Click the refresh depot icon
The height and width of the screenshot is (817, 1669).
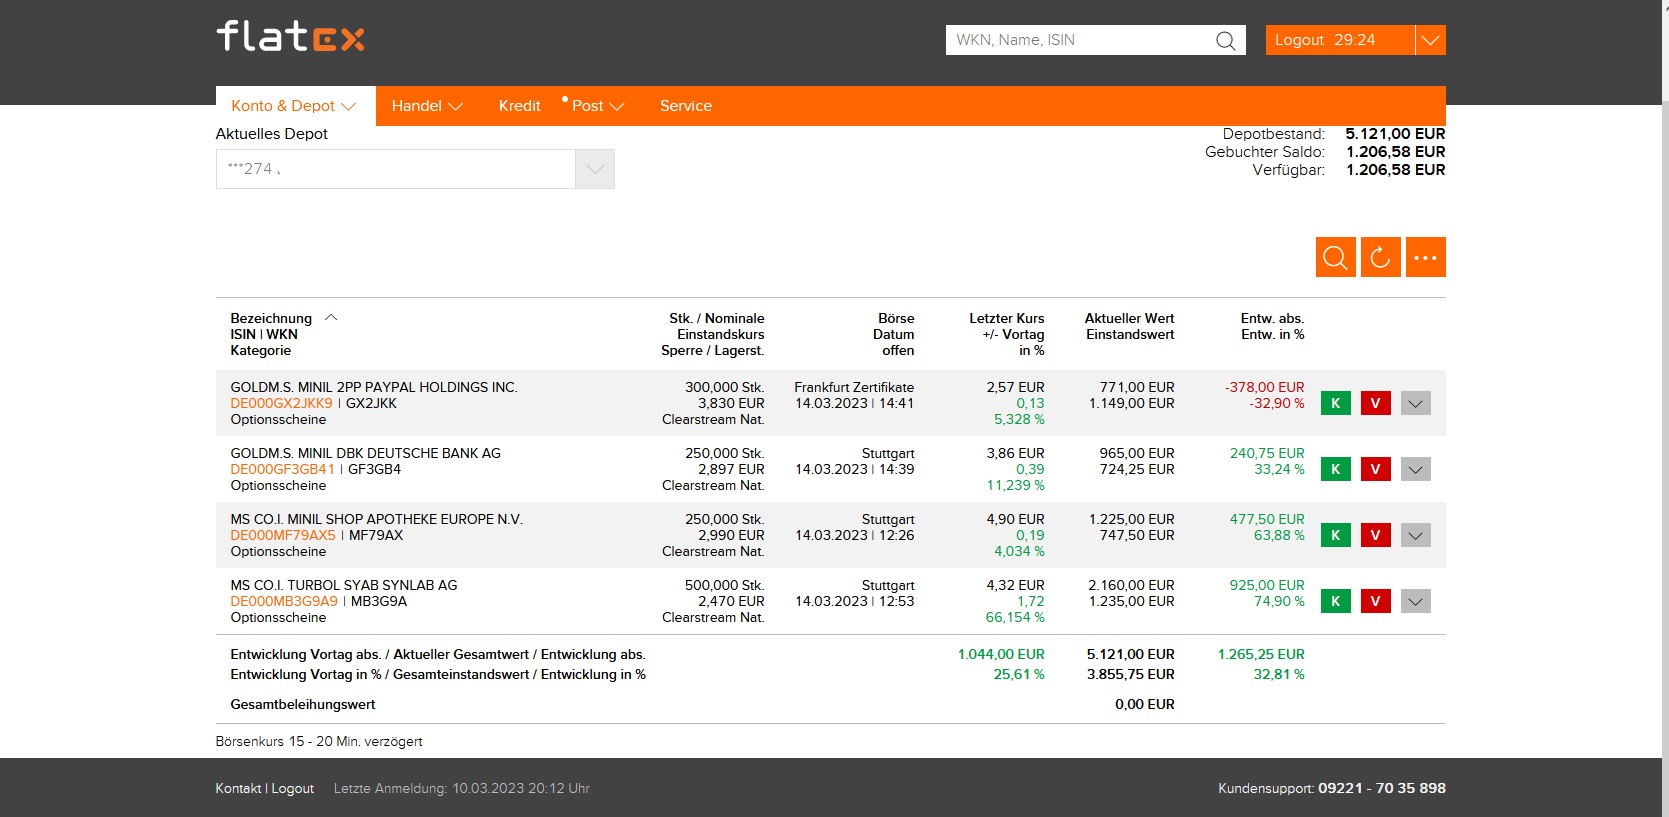(1380, 257)
